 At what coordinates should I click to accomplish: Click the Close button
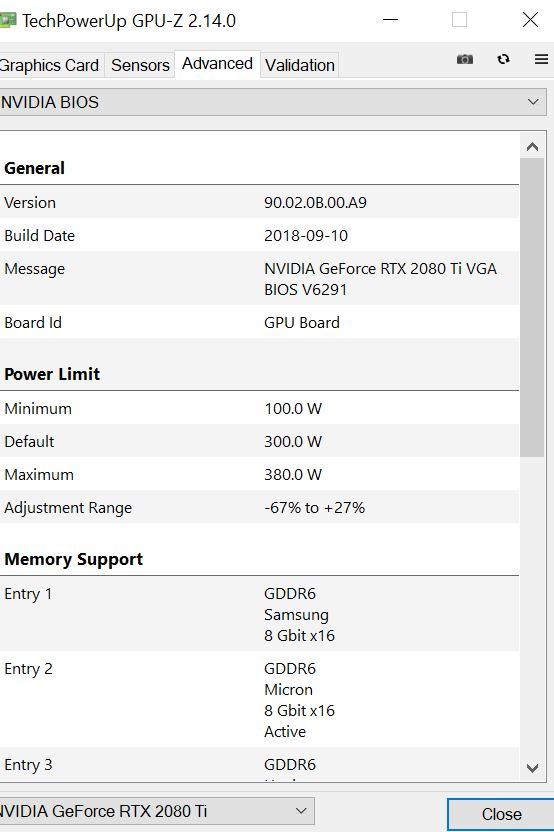(501, 814)
